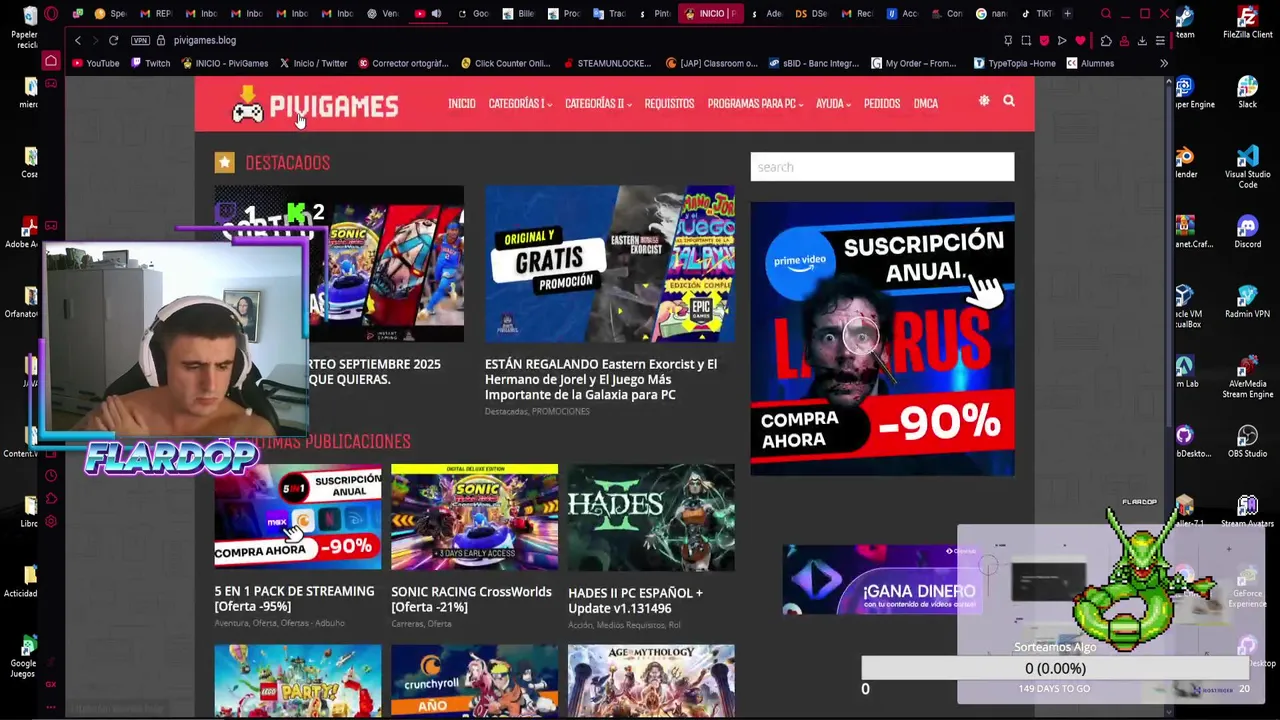Click the PiviGames logo in header
The height and width of the screenshot is (720, 1280).
[315, 104]
